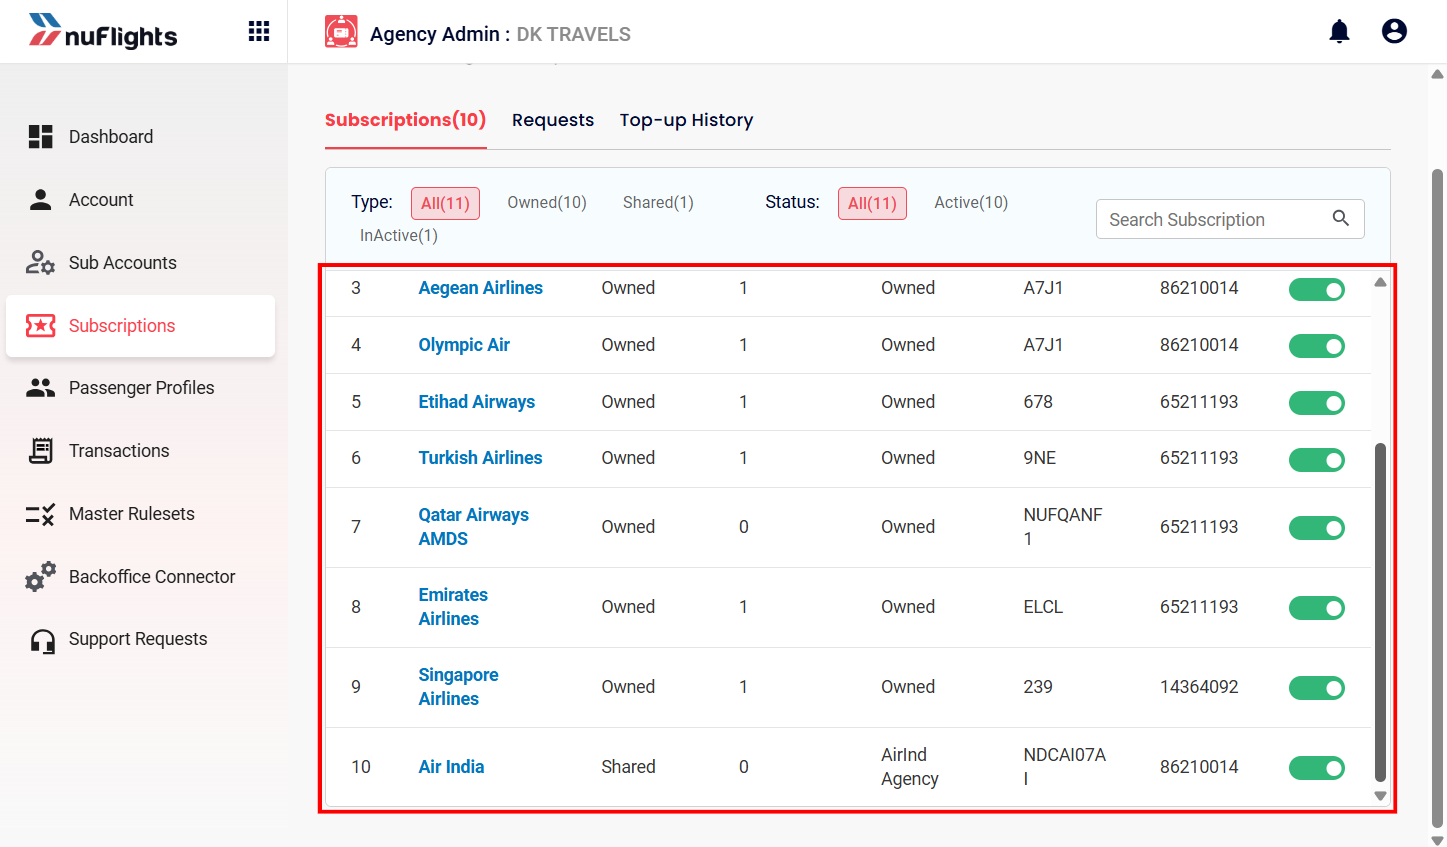
Task: Focus the Search Subscription field
Action: [1230, 219]
